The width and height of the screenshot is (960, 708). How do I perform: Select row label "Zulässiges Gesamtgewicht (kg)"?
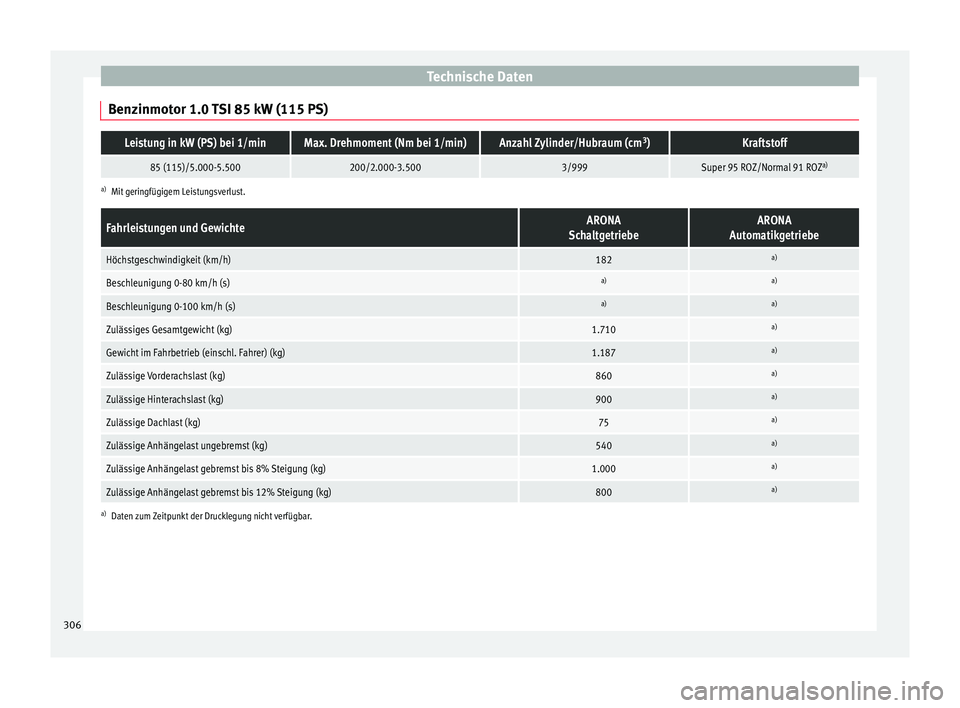click(x=169, y=330)
